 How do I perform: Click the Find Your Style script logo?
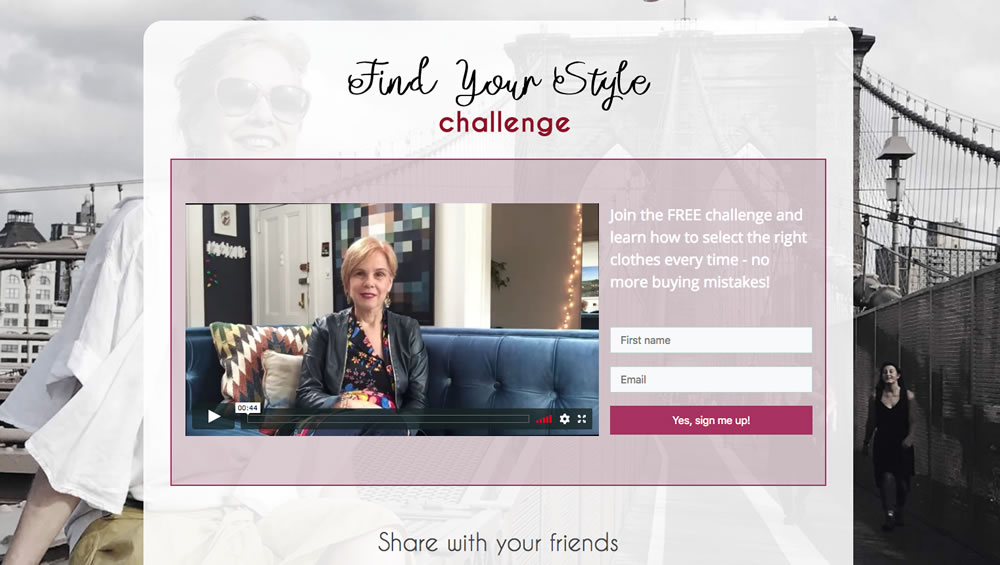(x=499, y=82)
